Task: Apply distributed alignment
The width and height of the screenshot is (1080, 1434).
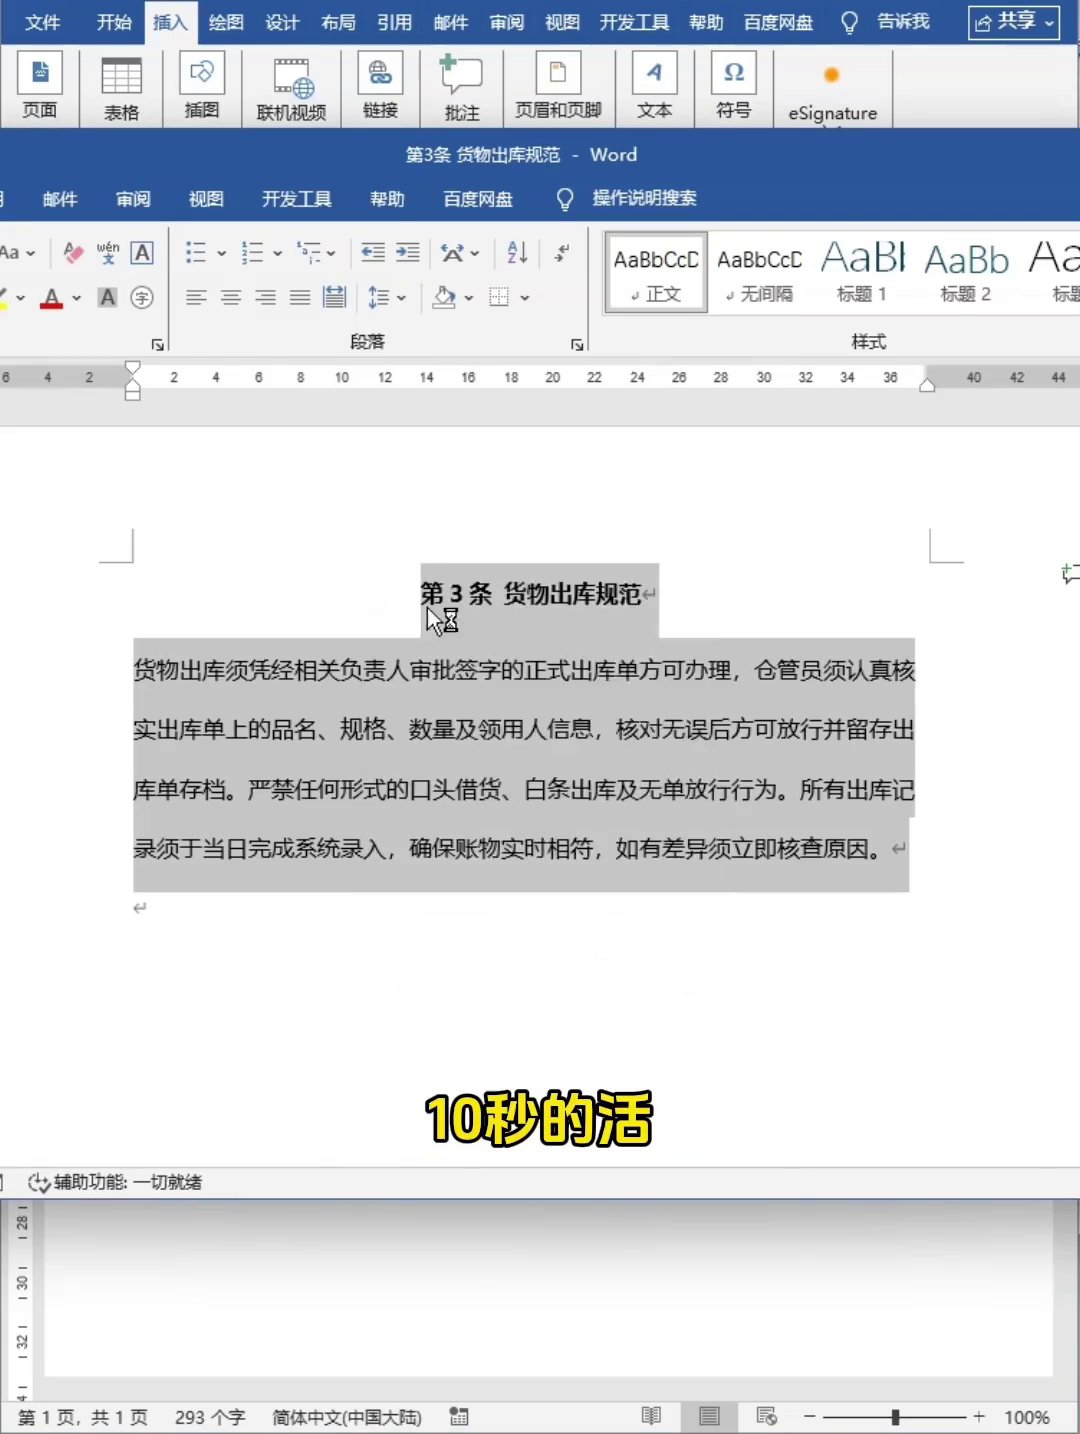Action: click(334, 297)
